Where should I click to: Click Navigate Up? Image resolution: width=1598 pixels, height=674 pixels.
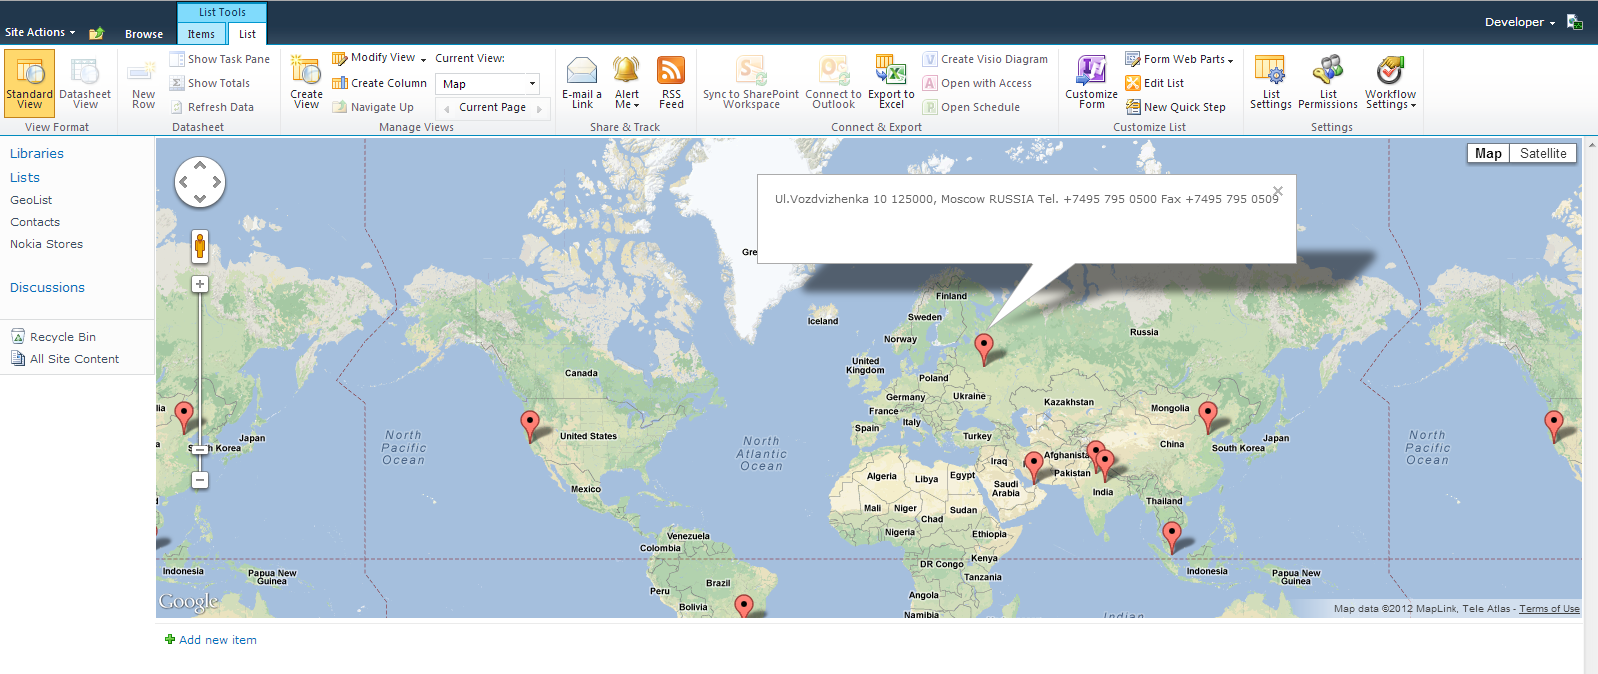click(372, 107)
